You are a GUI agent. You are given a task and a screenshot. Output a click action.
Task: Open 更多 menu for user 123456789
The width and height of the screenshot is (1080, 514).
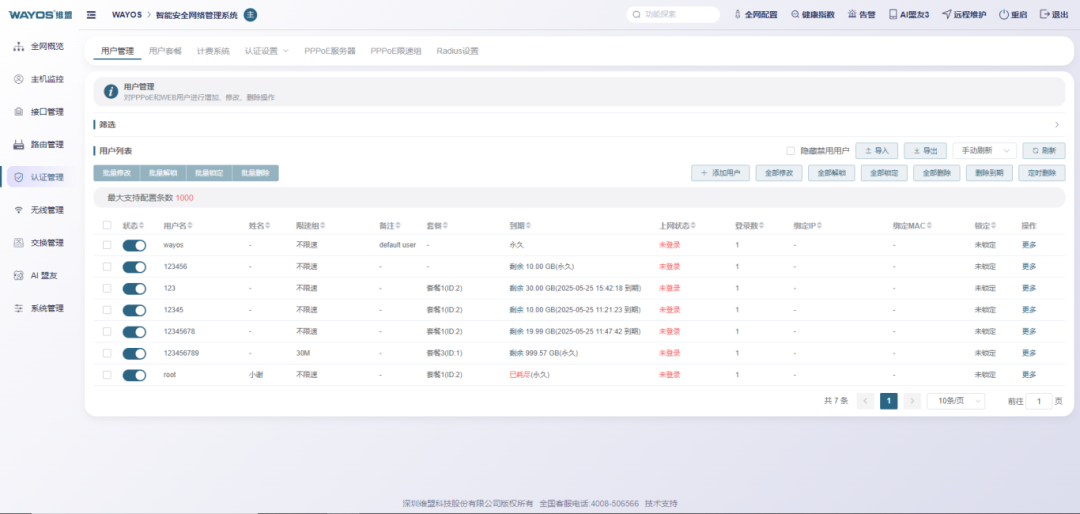pyautogui.click(x=1029, y=353)
